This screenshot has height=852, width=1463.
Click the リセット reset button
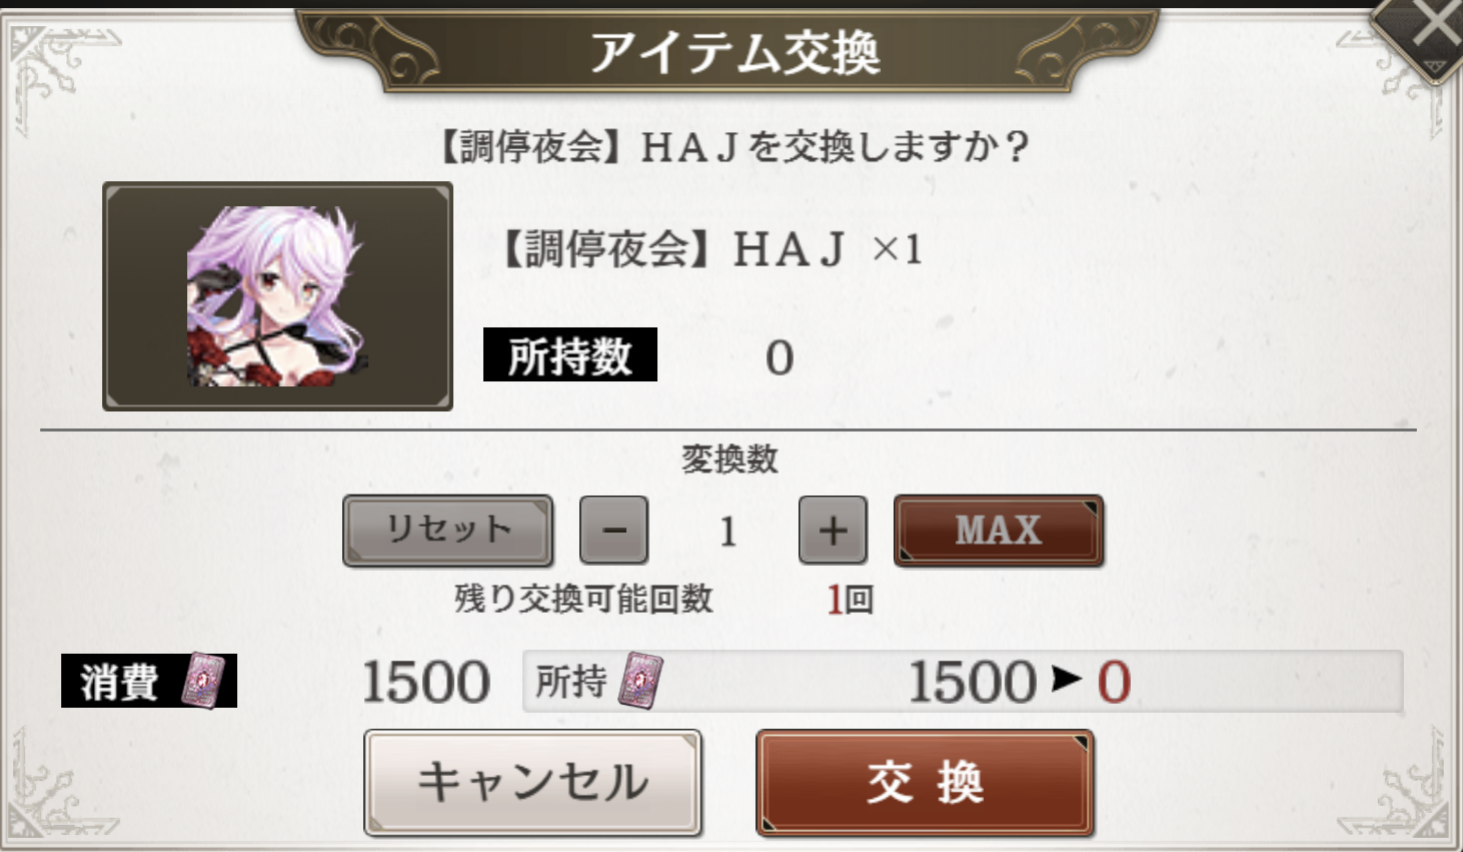pyautogui.click(x=448, y=530)
